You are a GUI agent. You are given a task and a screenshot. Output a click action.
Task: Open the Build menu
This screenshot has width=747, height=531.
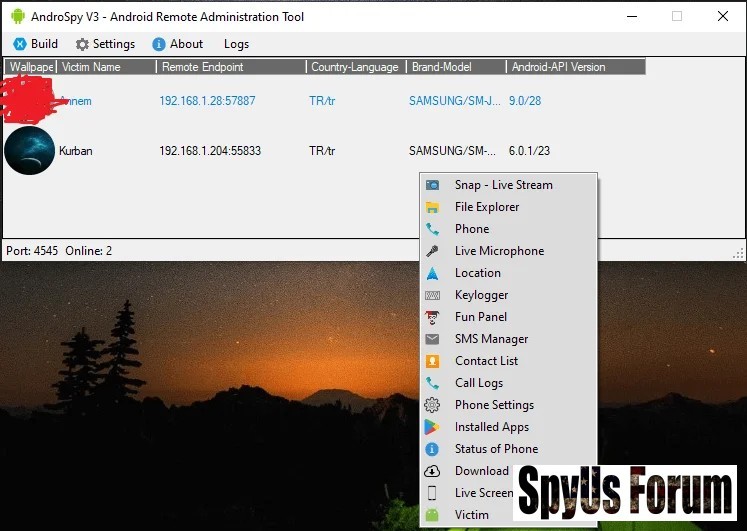tap(36, 44)
